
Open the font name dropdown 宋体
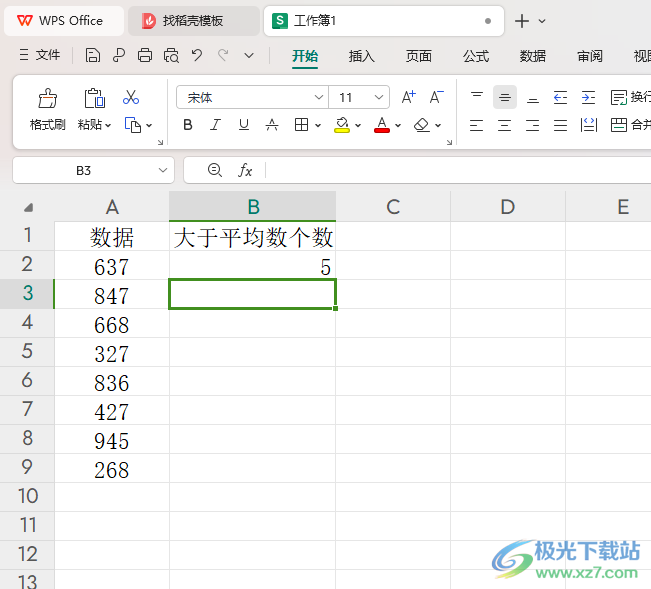(x=252, y=98)
